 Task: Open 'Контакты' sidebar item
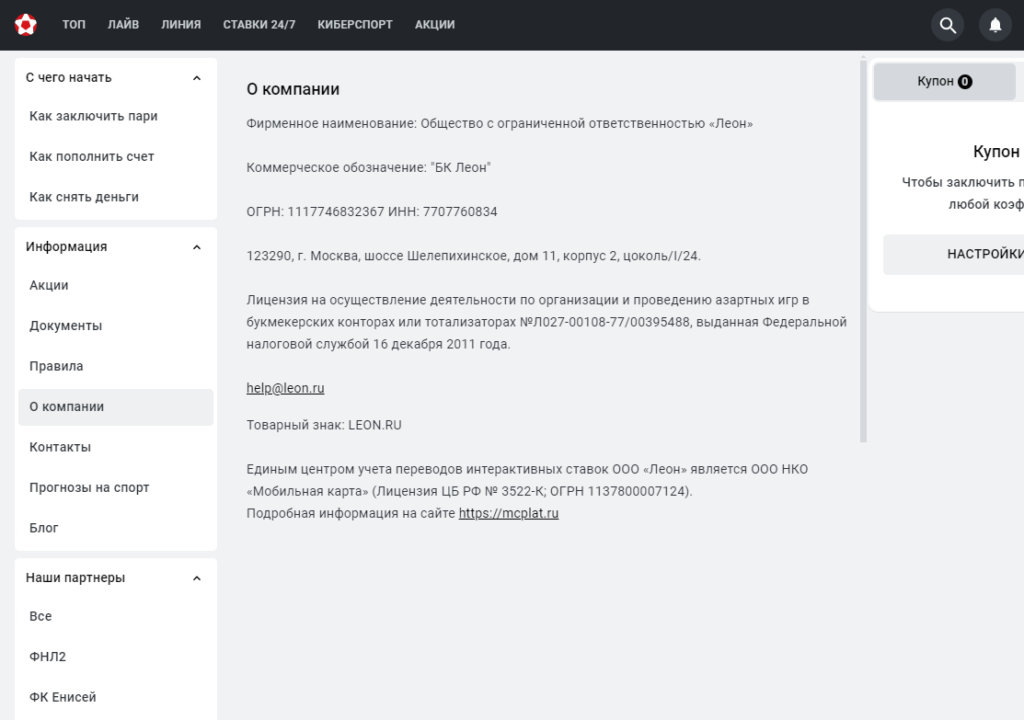pyautogui.click(x=116, y=448)
